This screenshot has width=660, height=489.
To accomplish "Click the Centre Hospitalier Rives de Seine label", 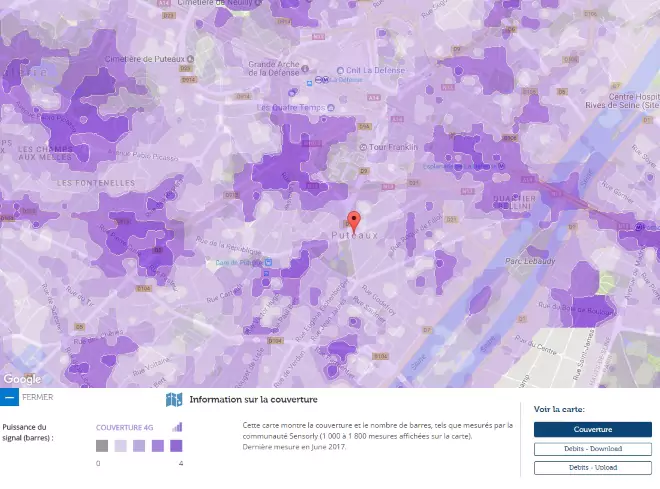I will point(623,101).
